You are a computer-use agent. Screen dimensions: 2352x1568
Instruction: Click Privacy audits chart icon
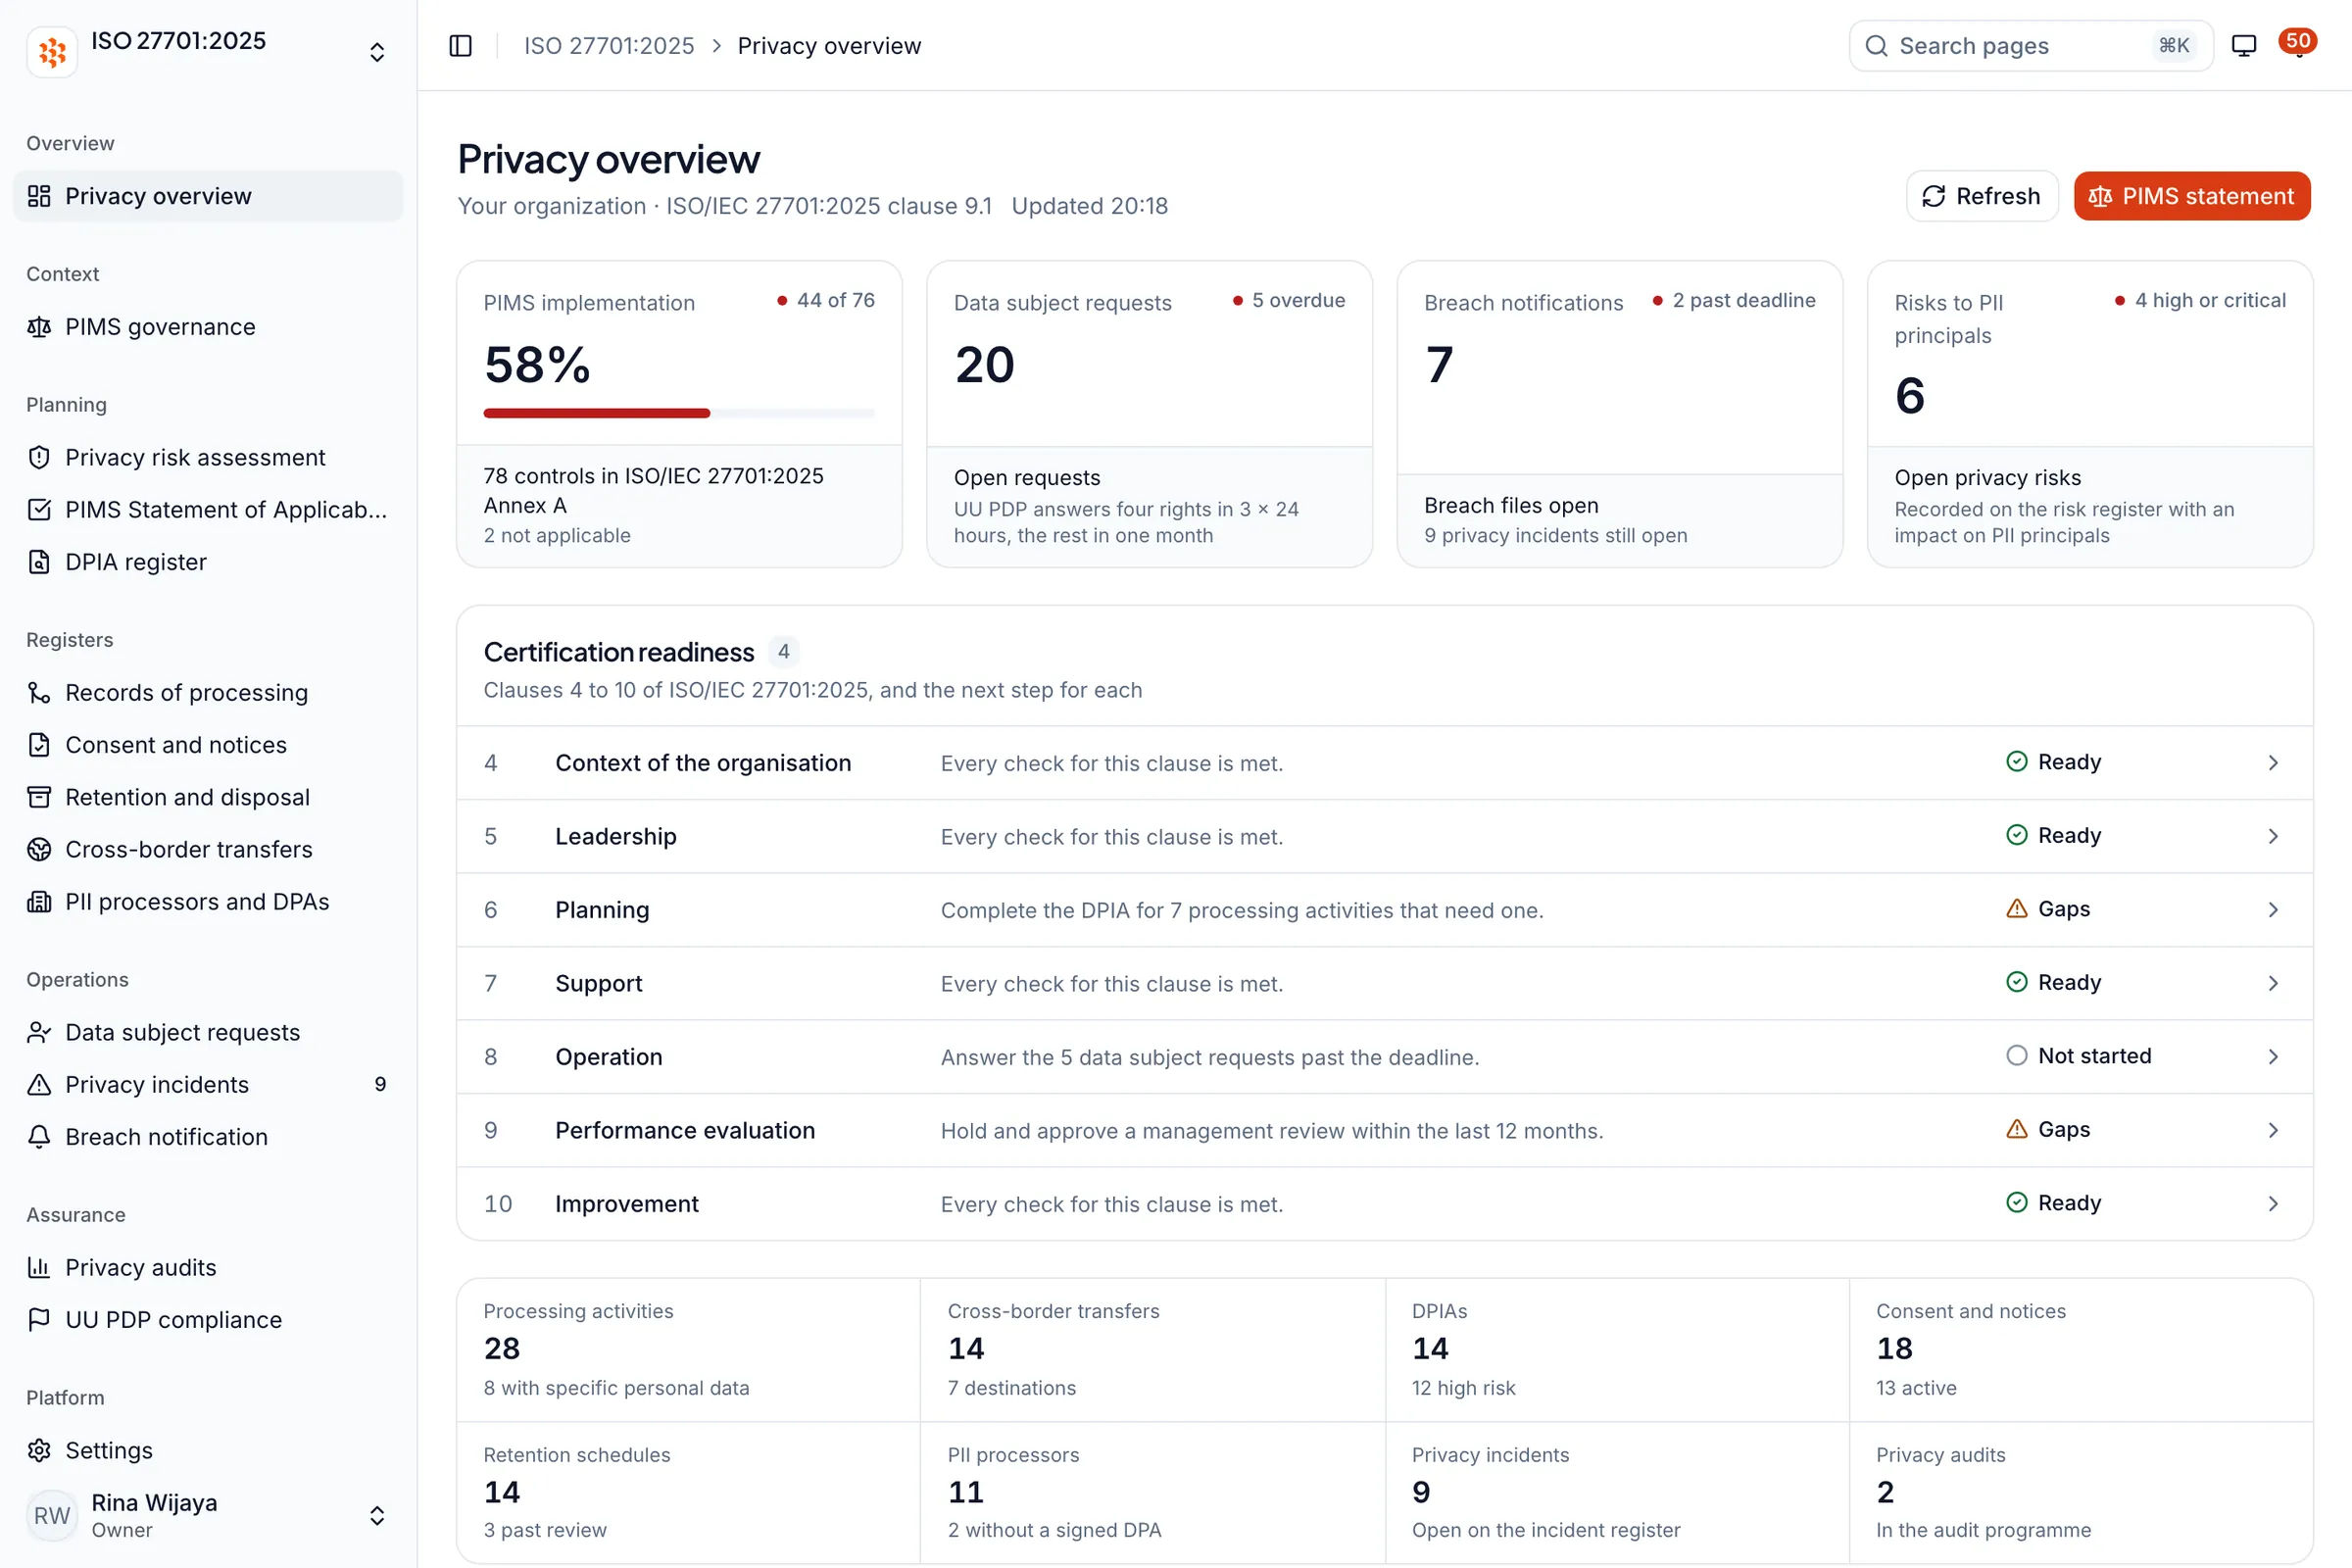tap(39, 1268)
